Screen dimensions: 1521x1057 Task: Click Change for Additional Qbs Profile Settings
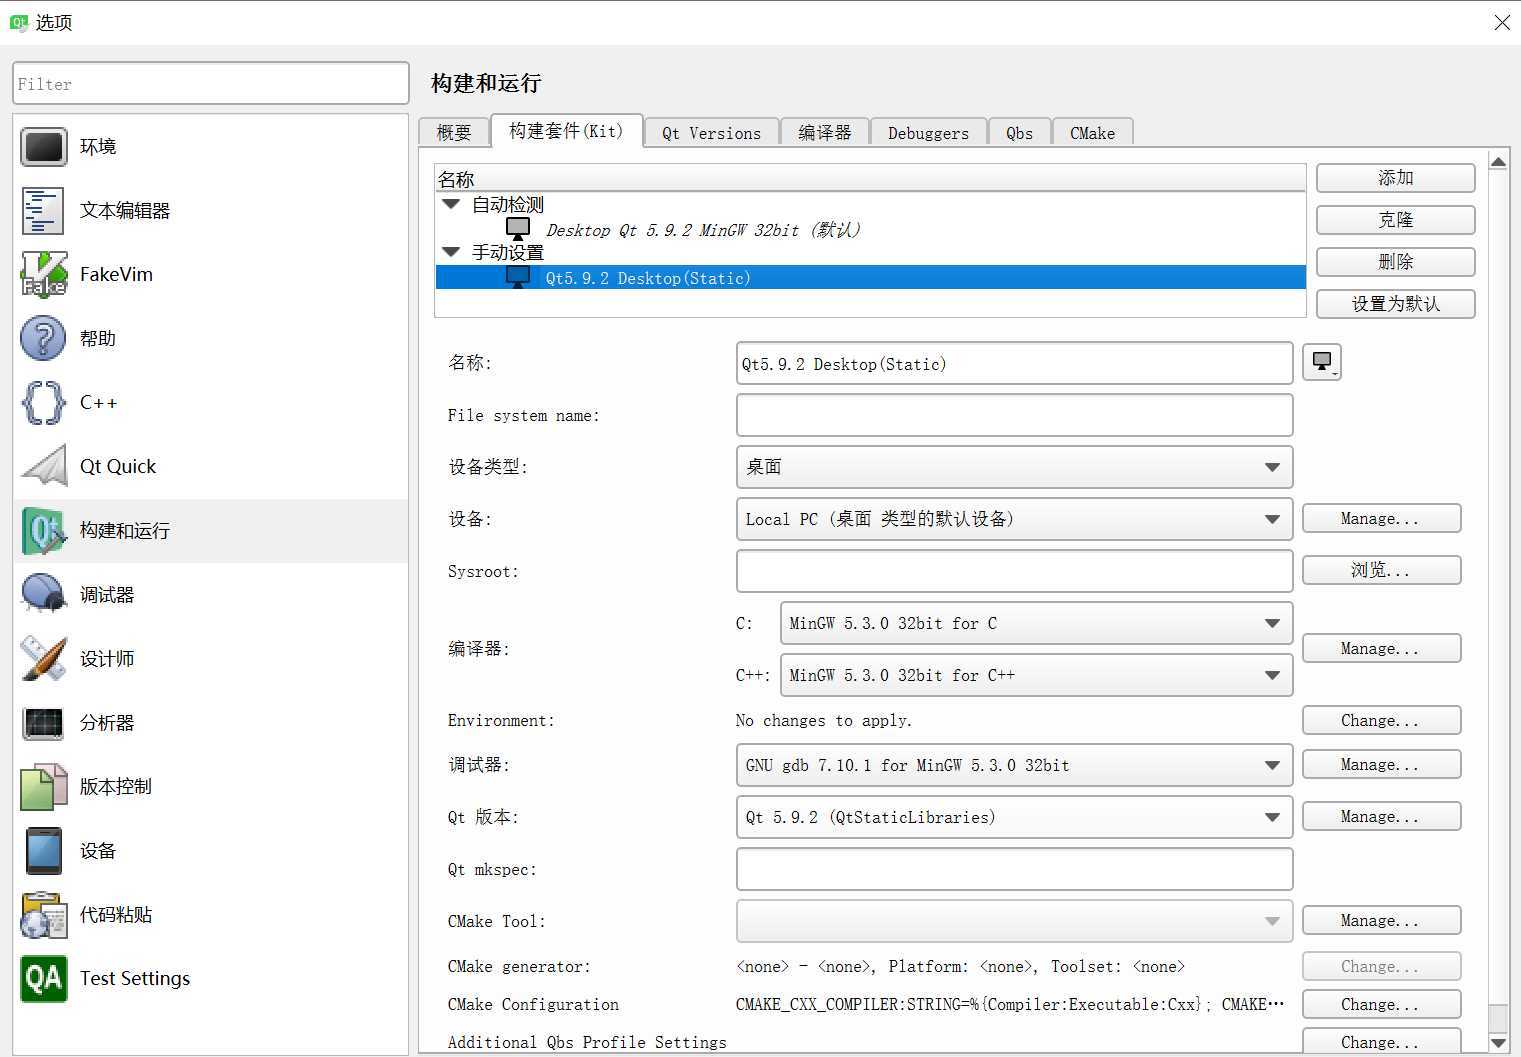(1381, 1041)
